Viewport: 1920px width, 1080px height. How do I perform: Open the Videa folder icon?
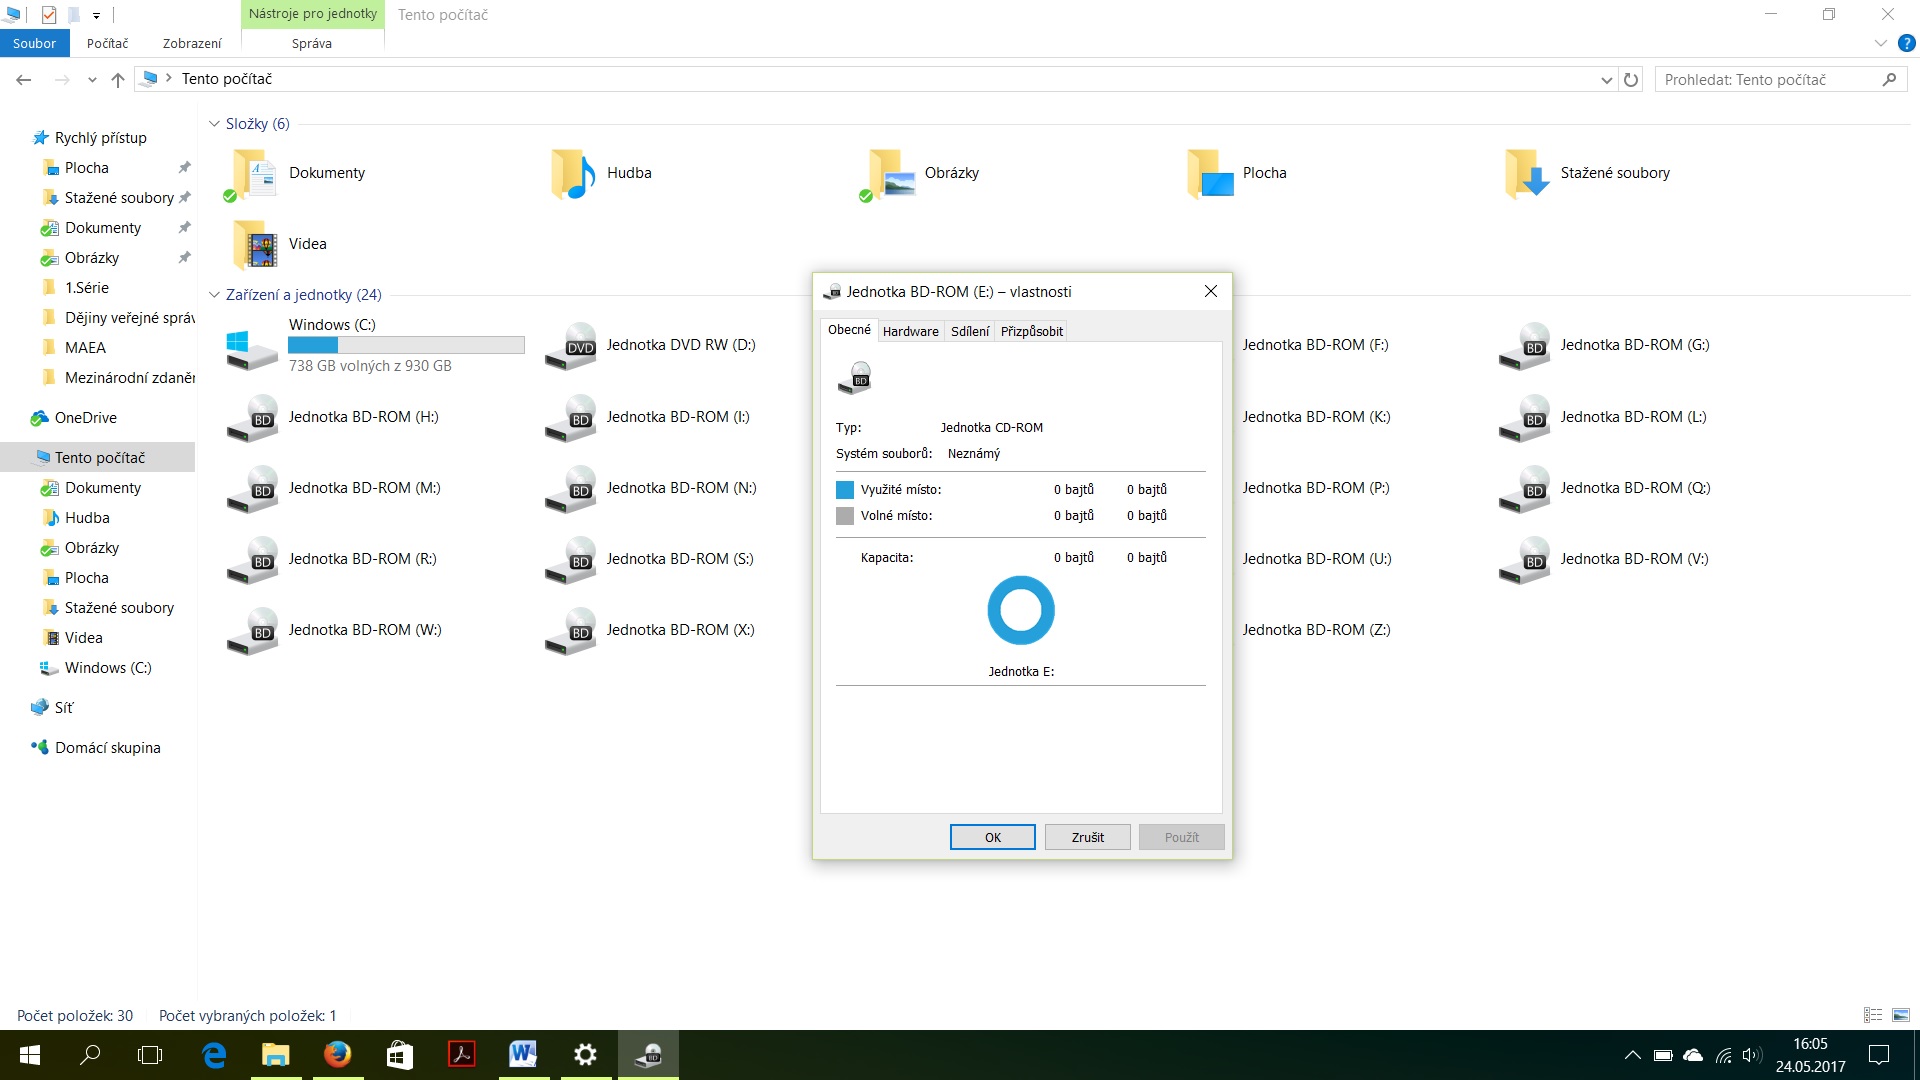click(255, 244)
